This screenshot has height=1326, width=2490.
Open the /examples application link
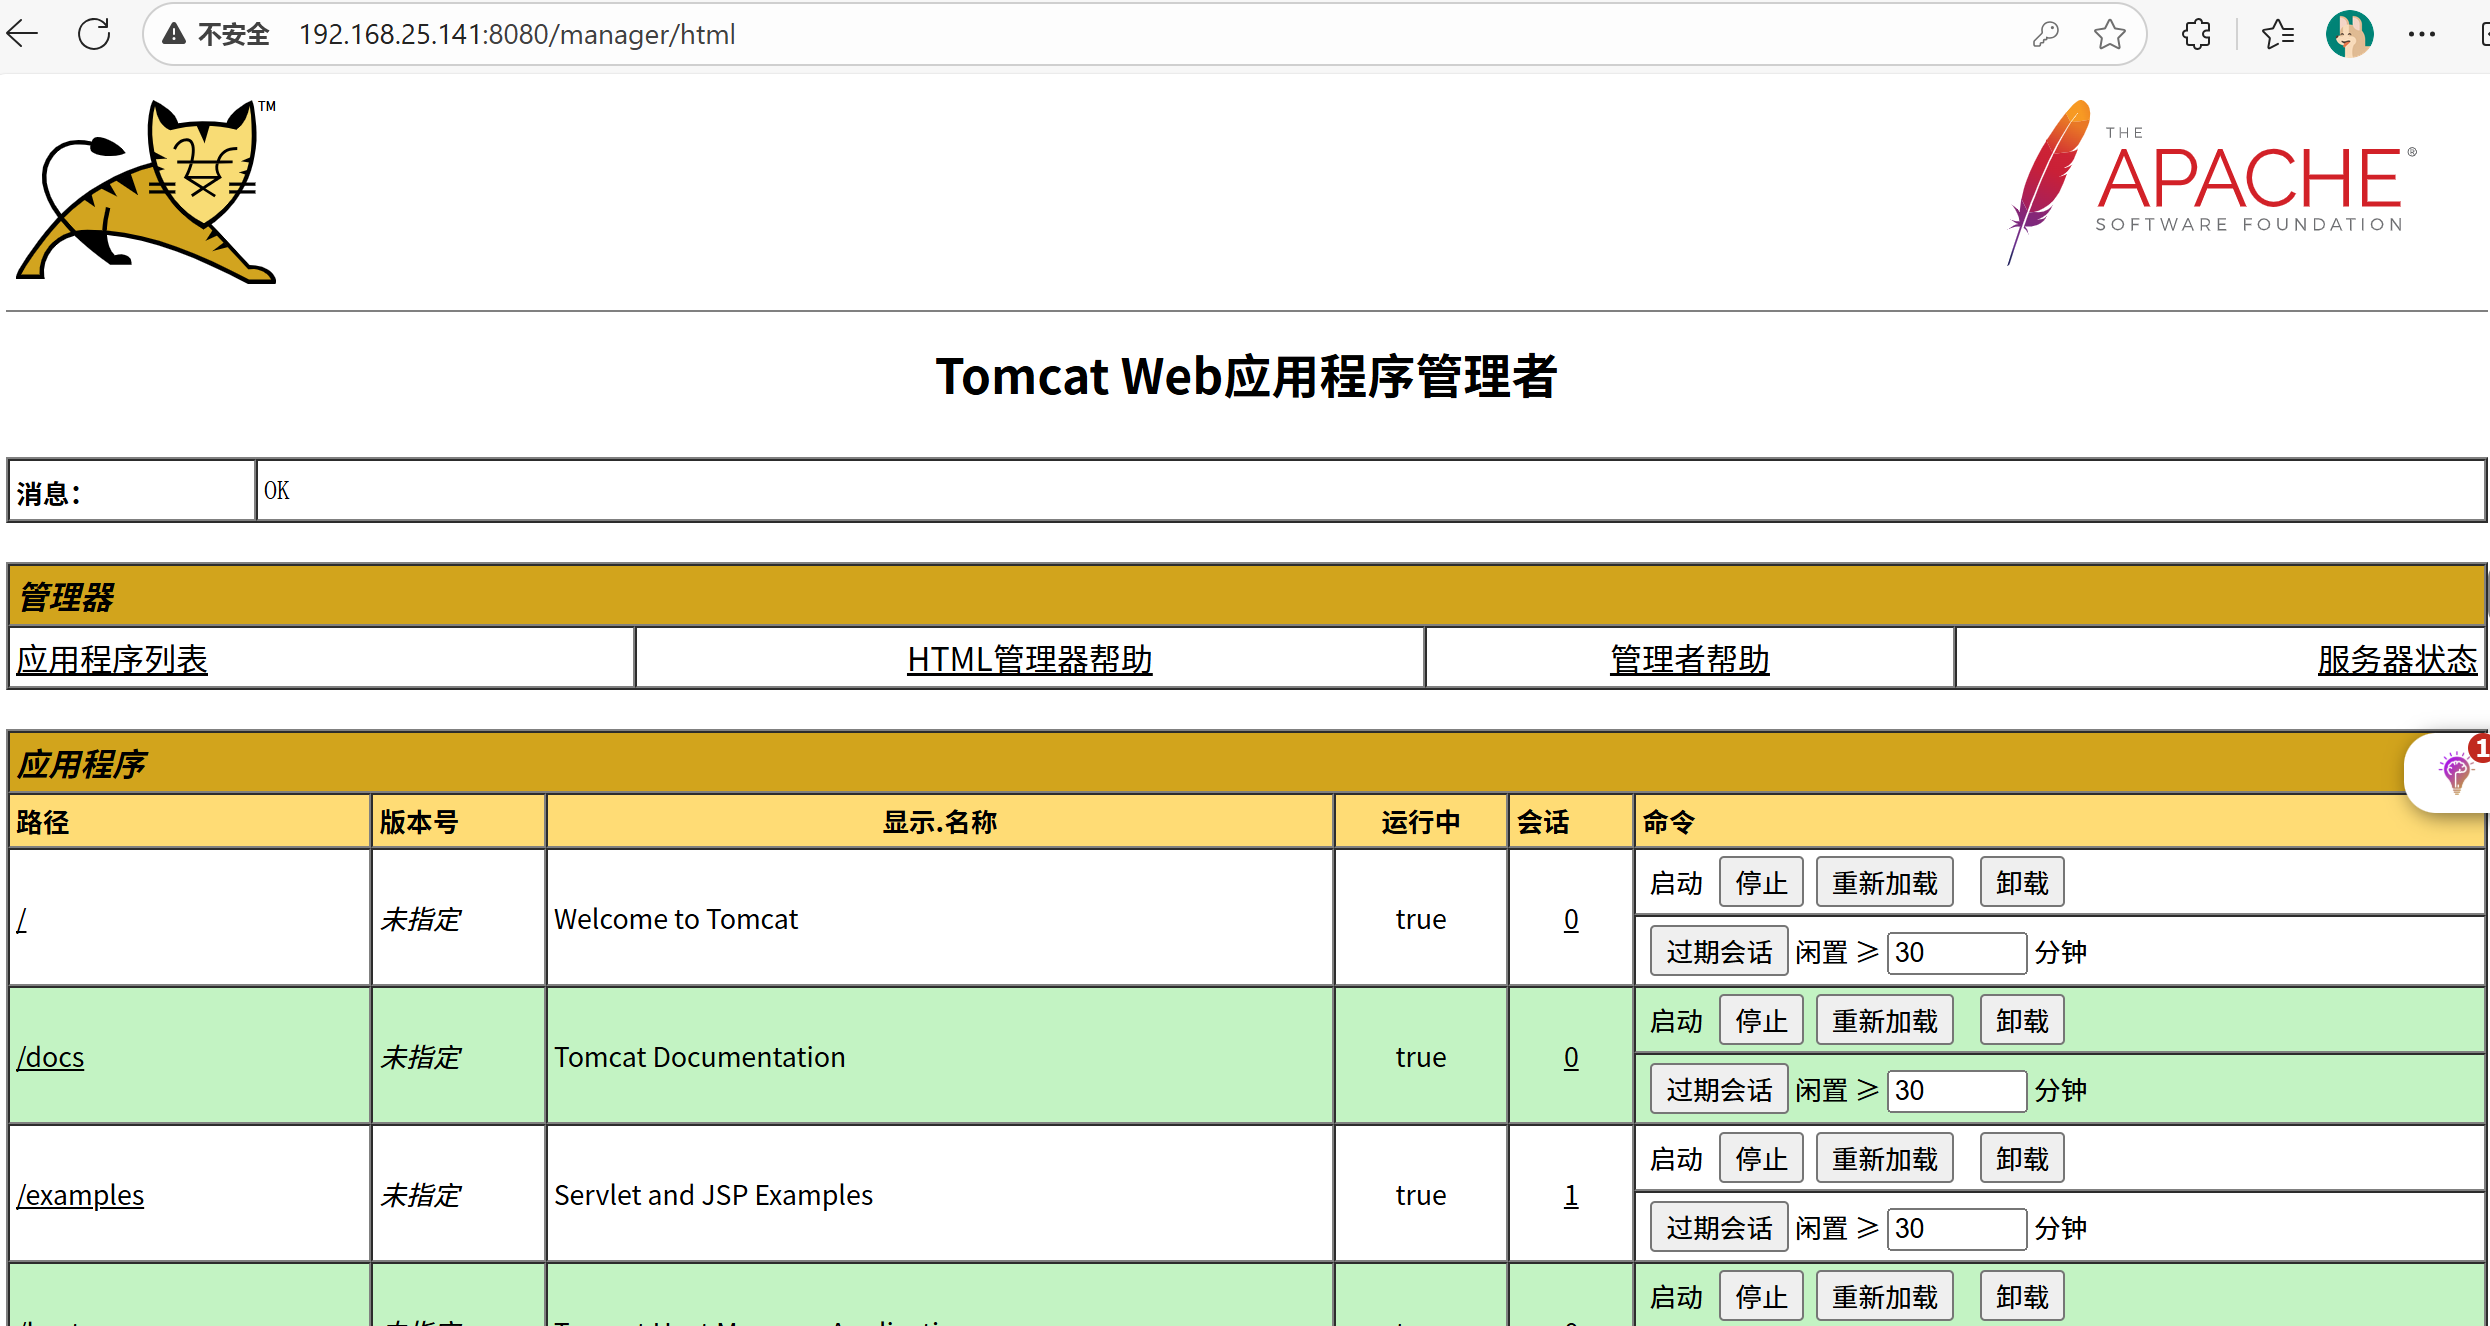80,1195
